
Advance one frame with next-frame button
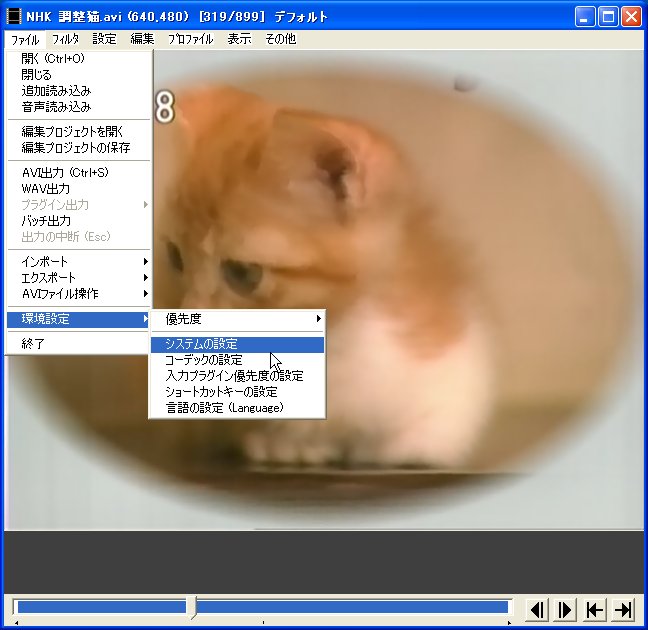coord(565,610)
